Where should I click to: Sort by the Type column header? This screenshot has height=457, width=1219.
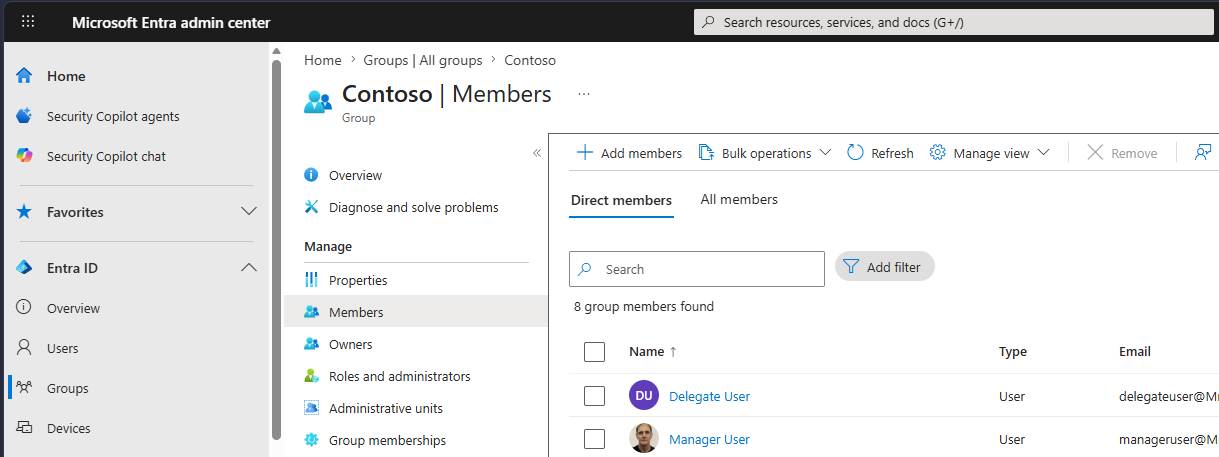(1013, 352)
